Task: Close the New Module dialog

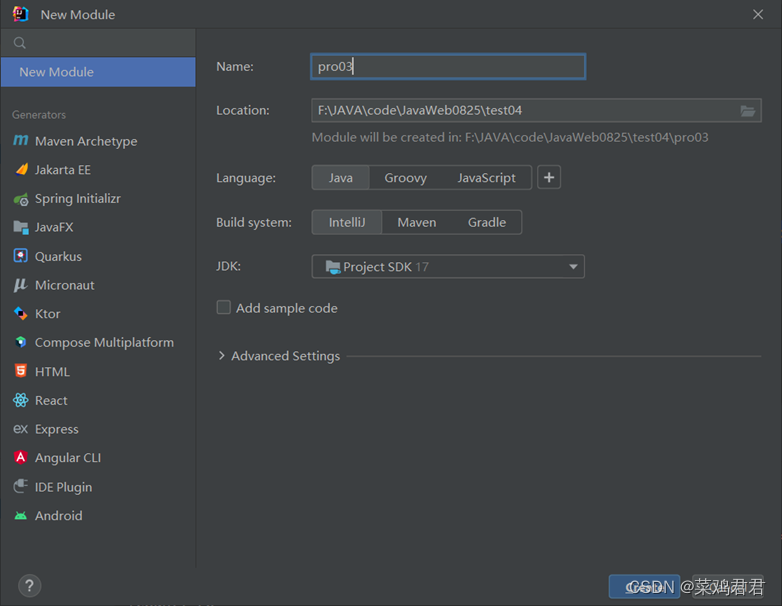Action: click(x=758, y=14)
